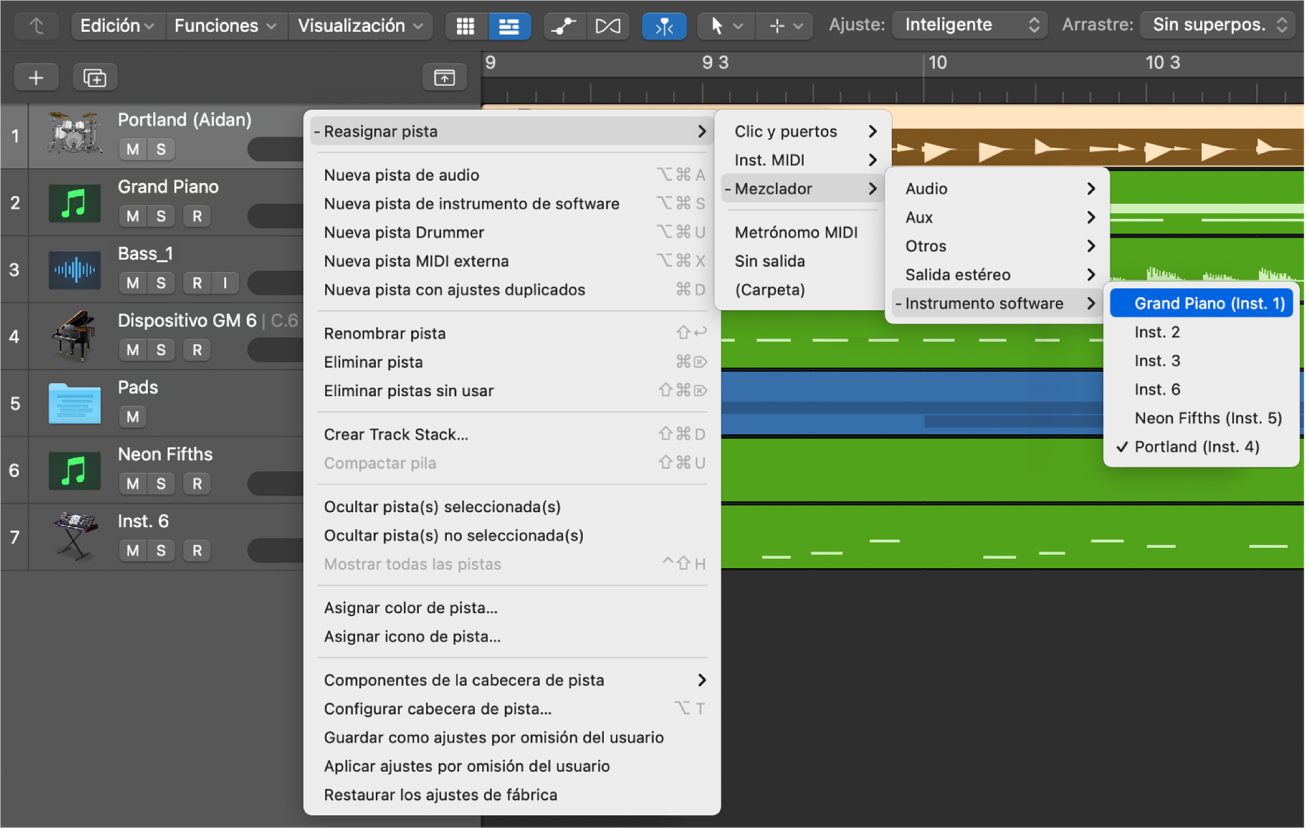Viewport: 1309px width, 830px height.
Task: Mute the Portland (Aidan) track
Action: click(133, 150)
